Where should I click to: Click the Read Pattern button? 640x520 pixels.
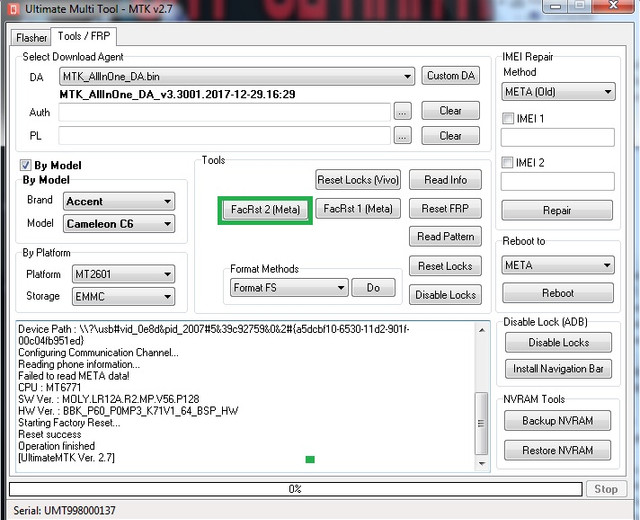coord(445,236)
